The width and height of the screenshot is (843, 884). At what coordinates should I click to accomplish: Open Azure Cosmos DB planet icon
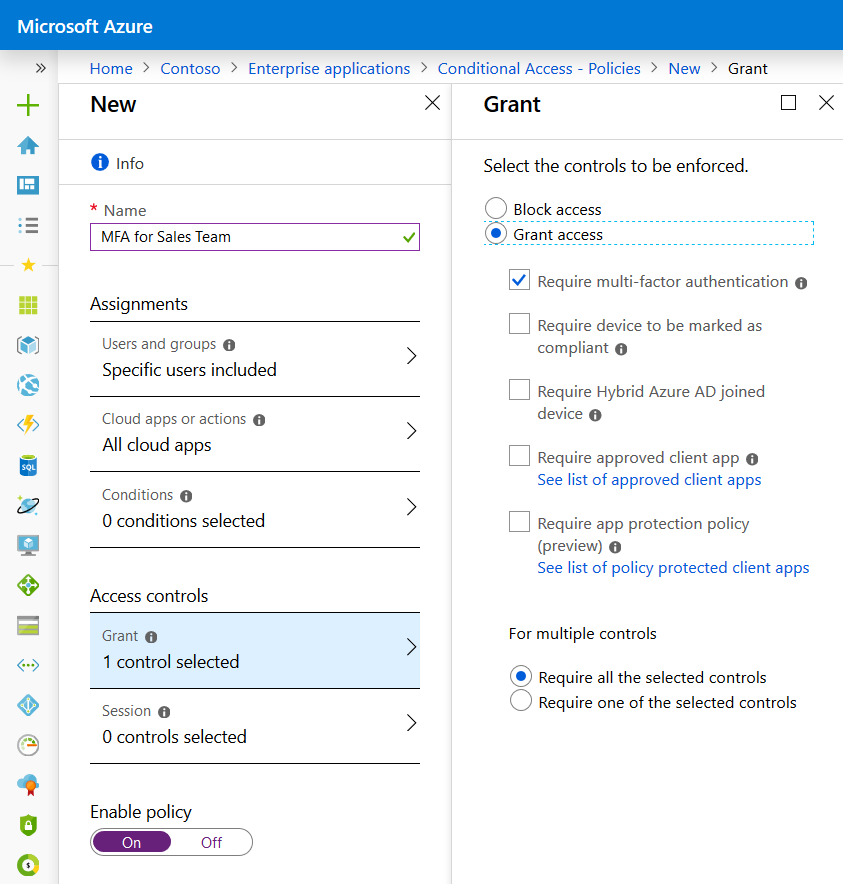(28, 506)
